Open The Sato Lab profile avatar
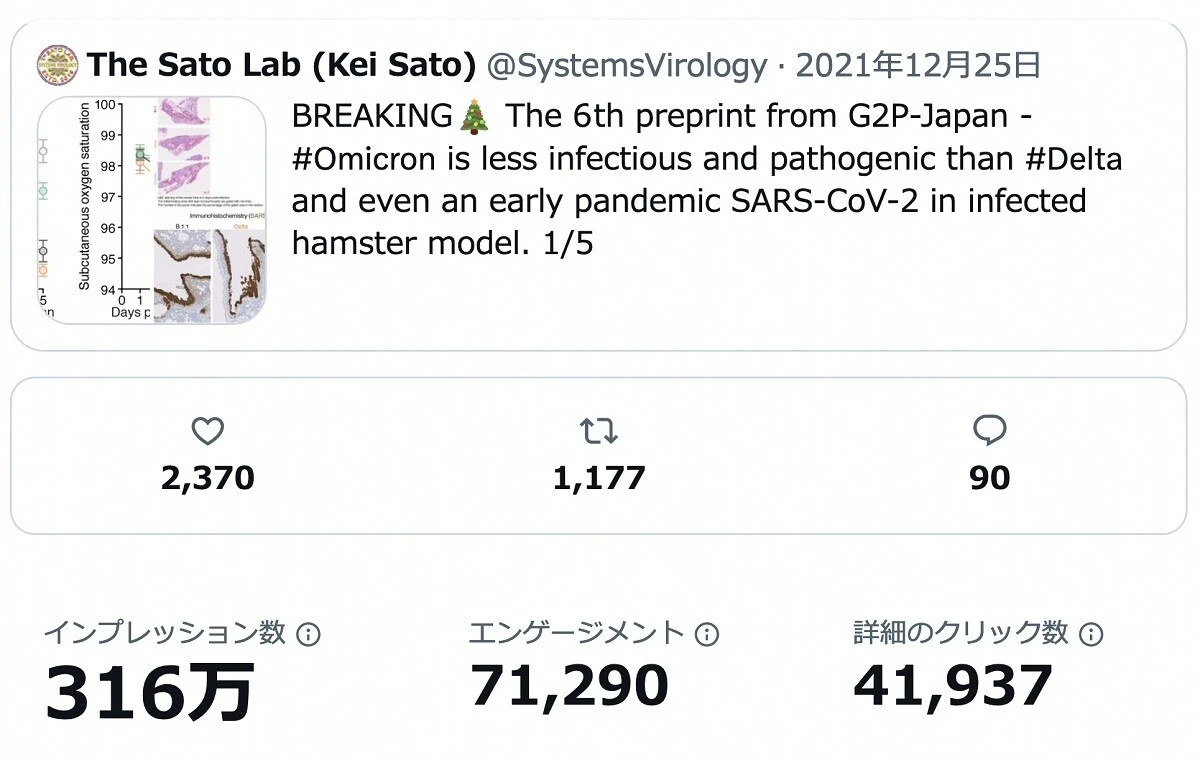 tap(56, 63)
